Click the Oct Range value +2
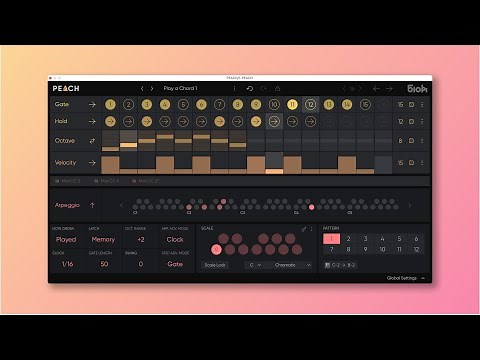Image resolution: width=480 pixels, height=360 pixels. 141,240
